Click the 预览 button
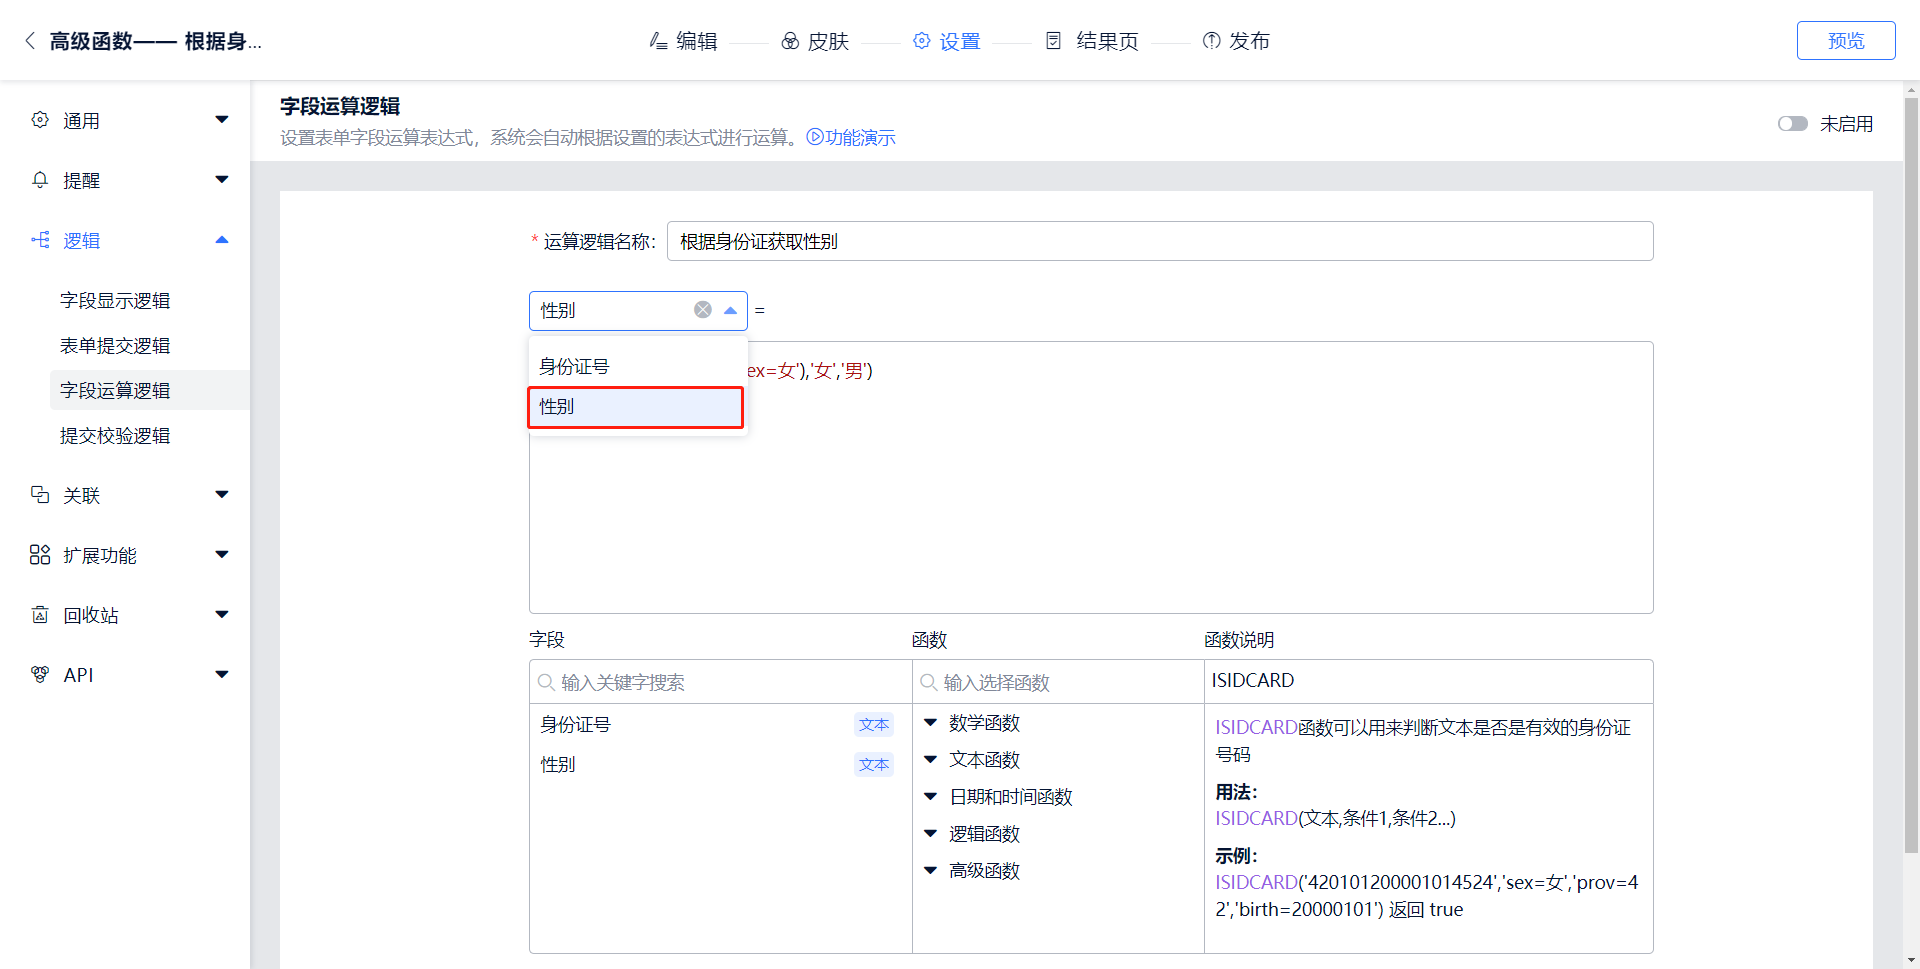 pos(1845,41)
